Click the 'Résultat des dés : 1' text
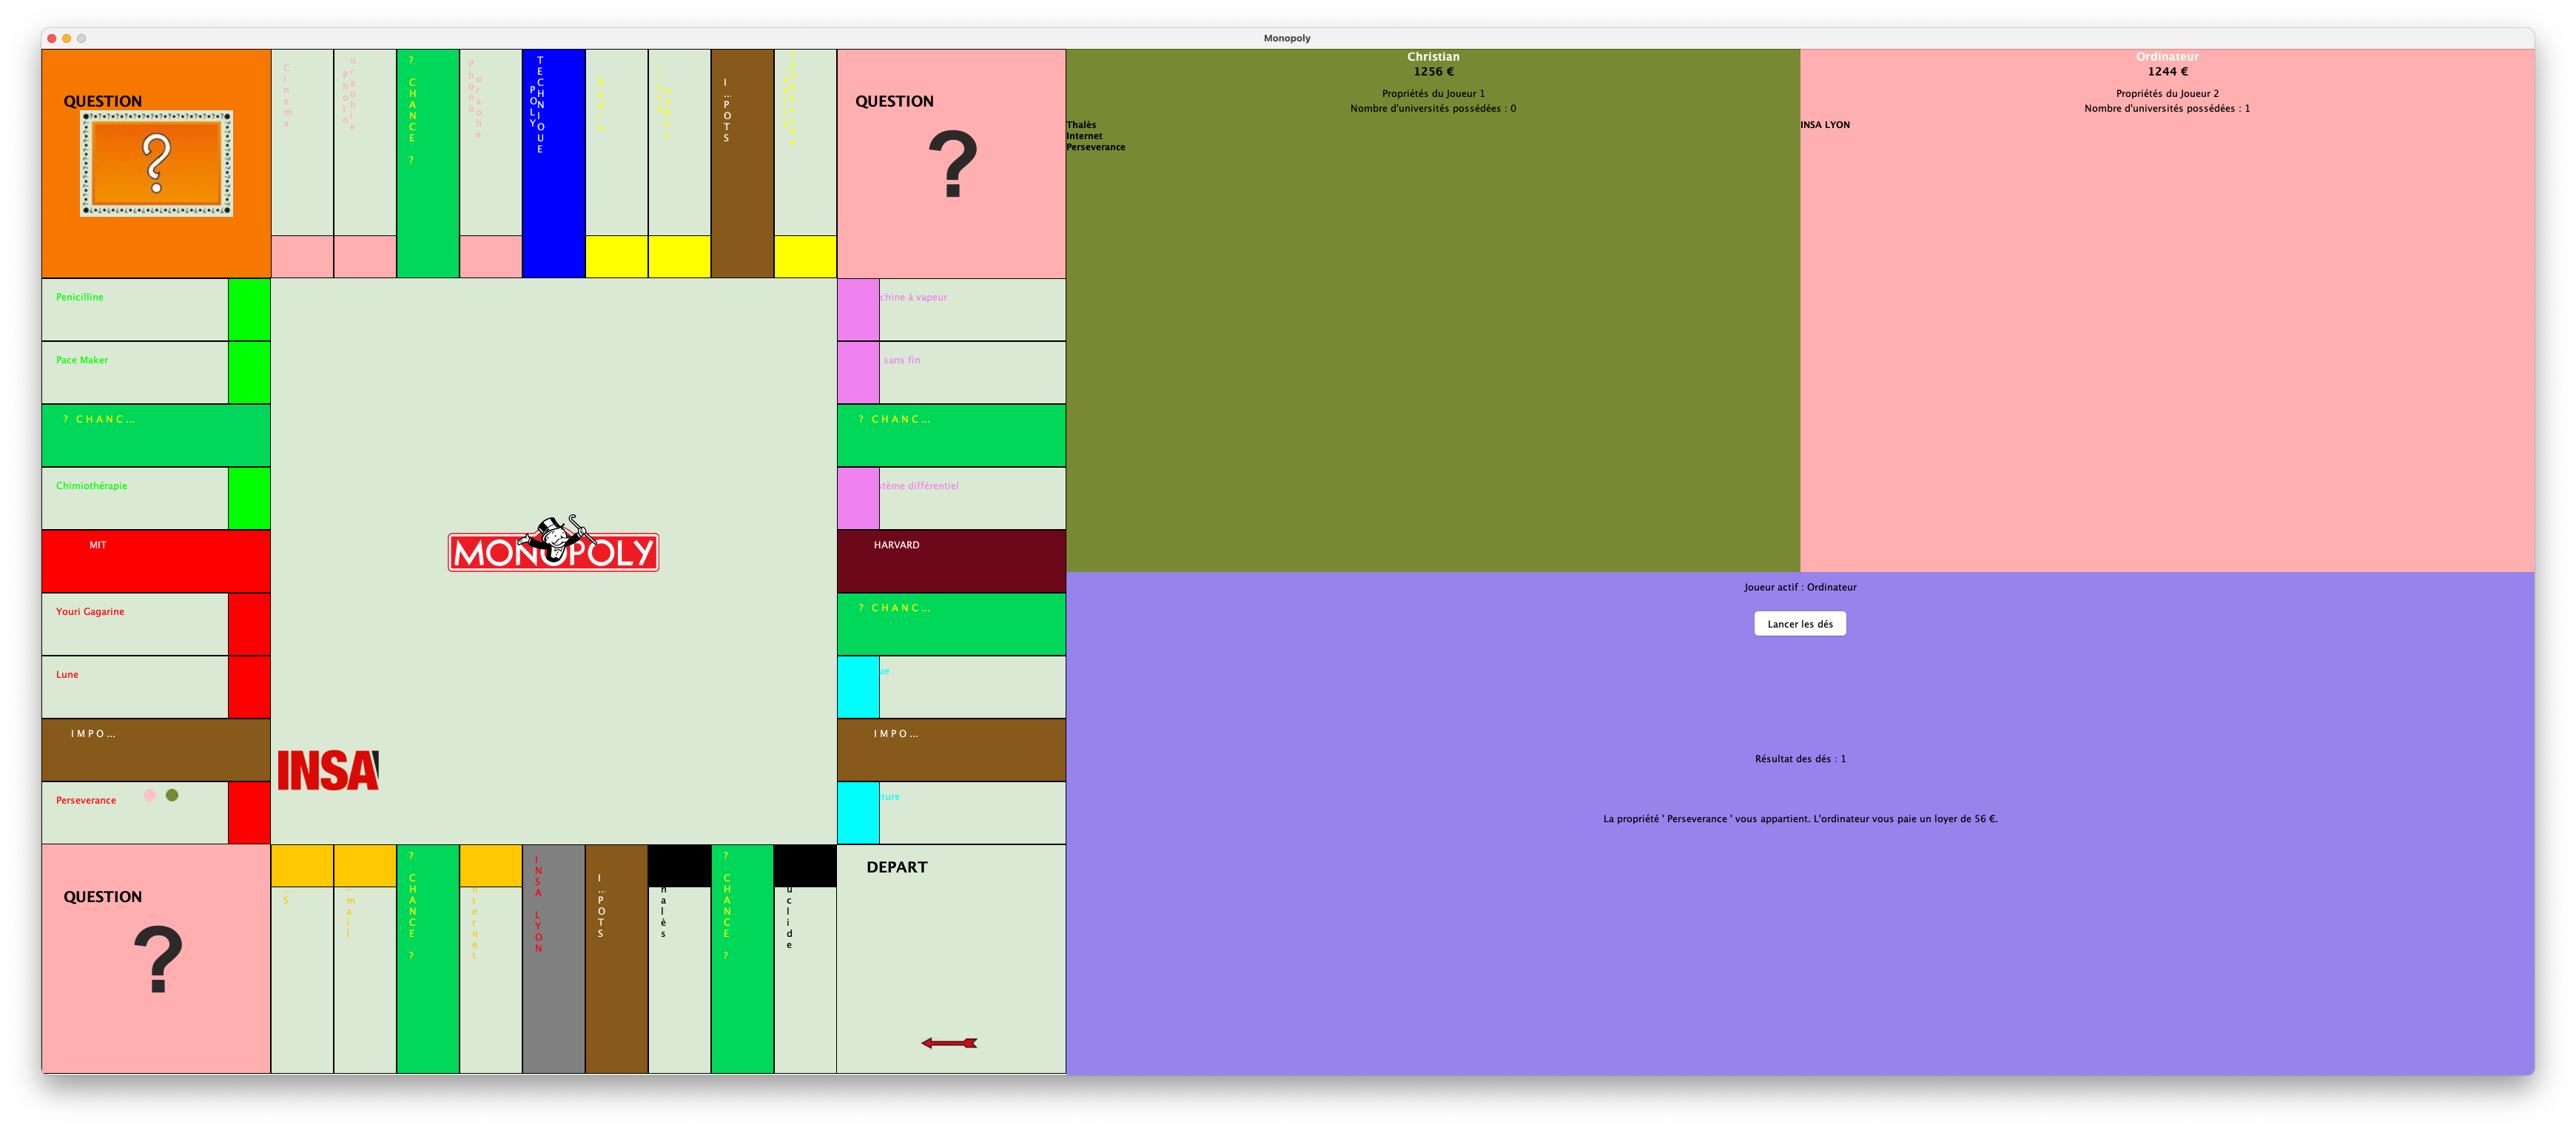This screenshot has height=1130, width=2576. click(x=1800, y=759)
